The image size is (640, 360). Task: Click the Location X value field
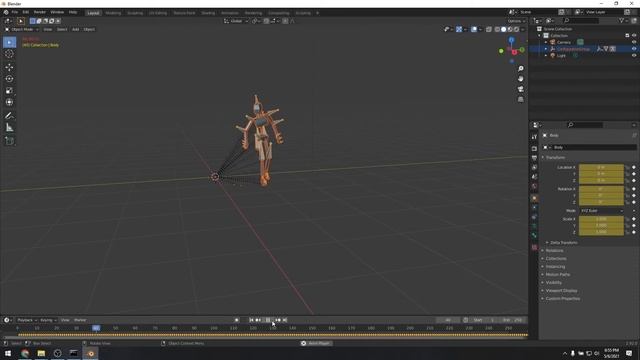(x=601, y=167)
